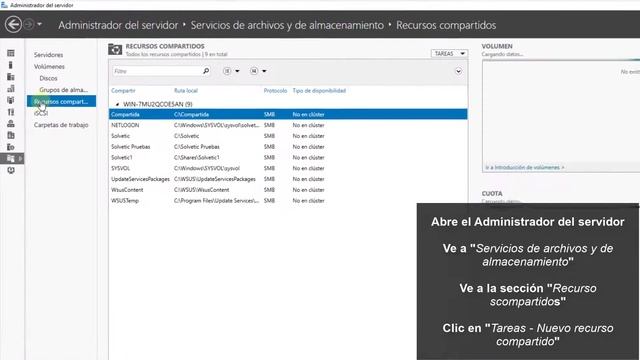
Task: Select the WsusContent share row
Action: pyautogui.click(x=288, y=190)
